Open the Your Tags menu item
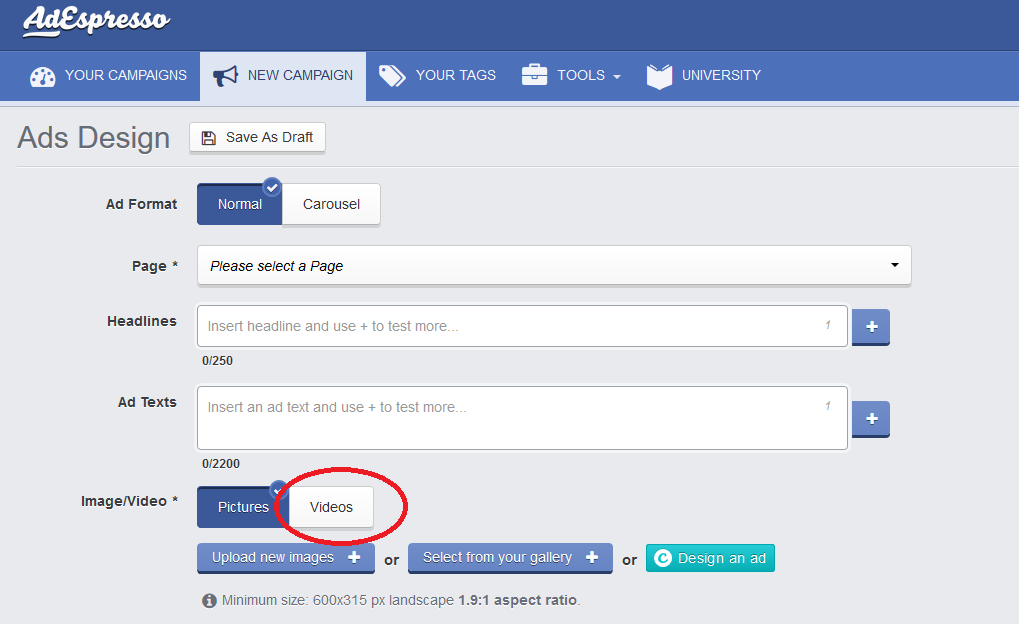The height and width of the screenshot is (624, 1019). (x=455, y=75)
